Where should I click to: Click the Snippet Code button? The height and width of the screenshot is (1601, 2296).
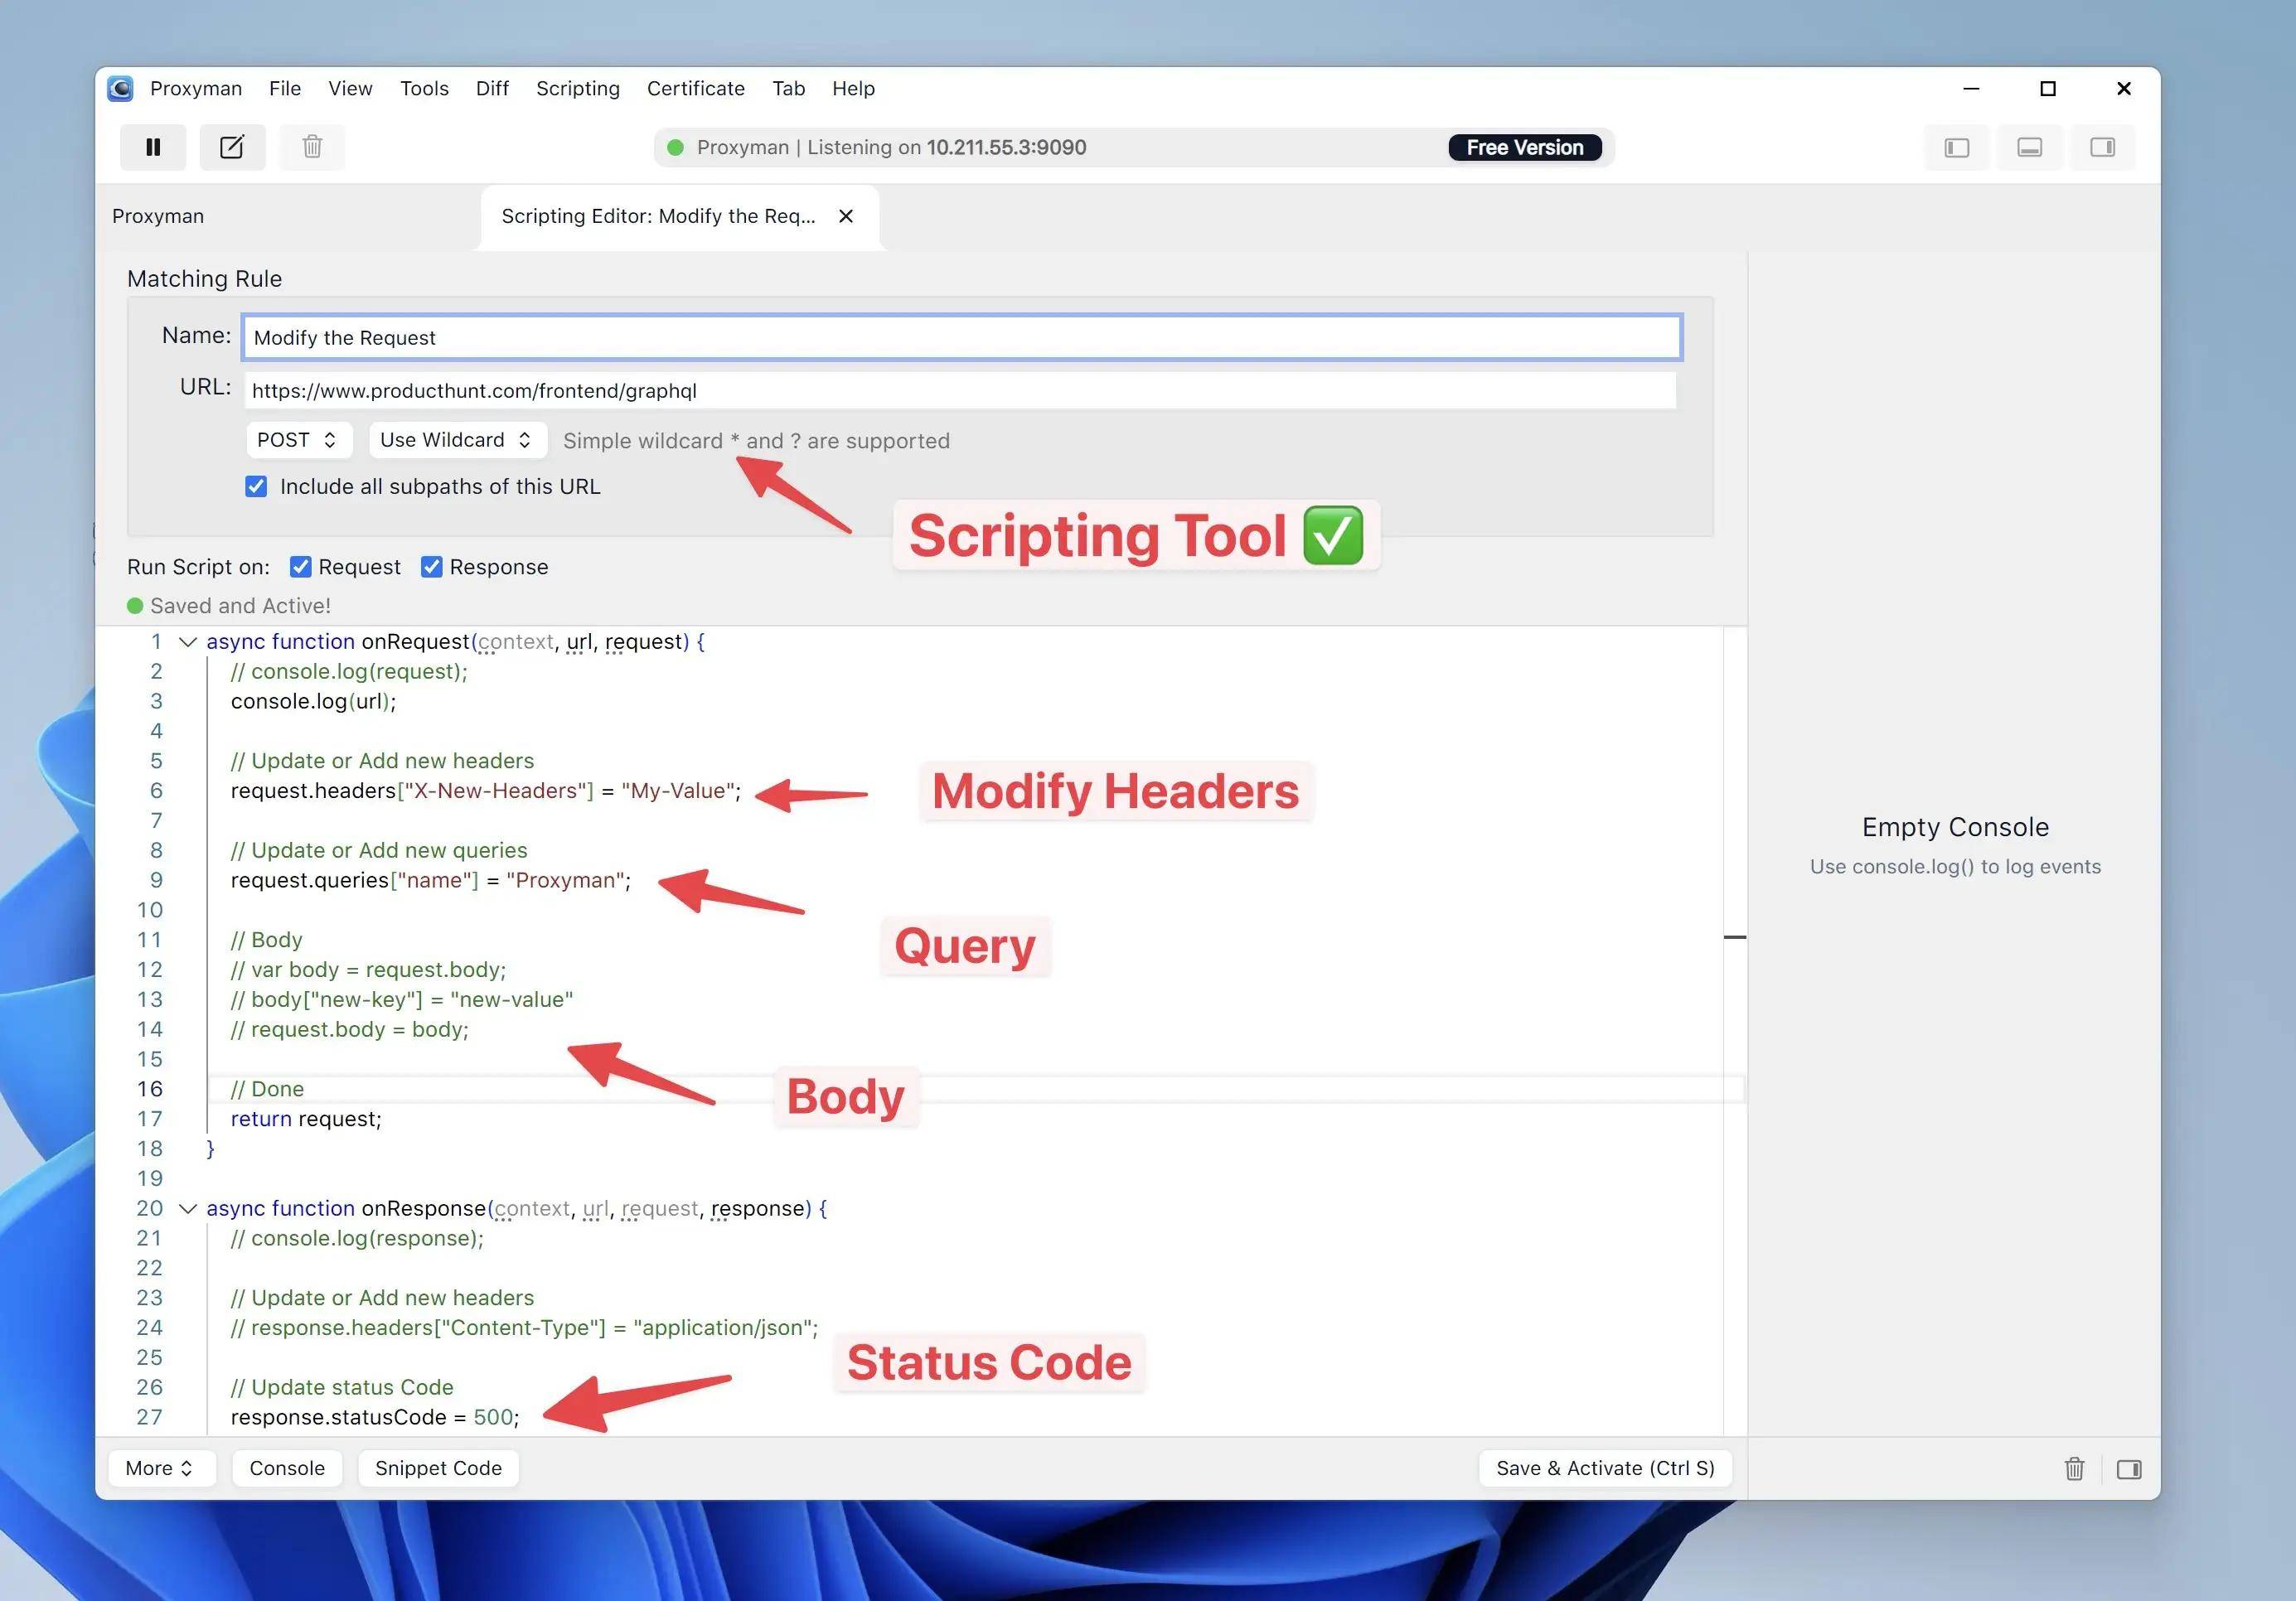438,1468
